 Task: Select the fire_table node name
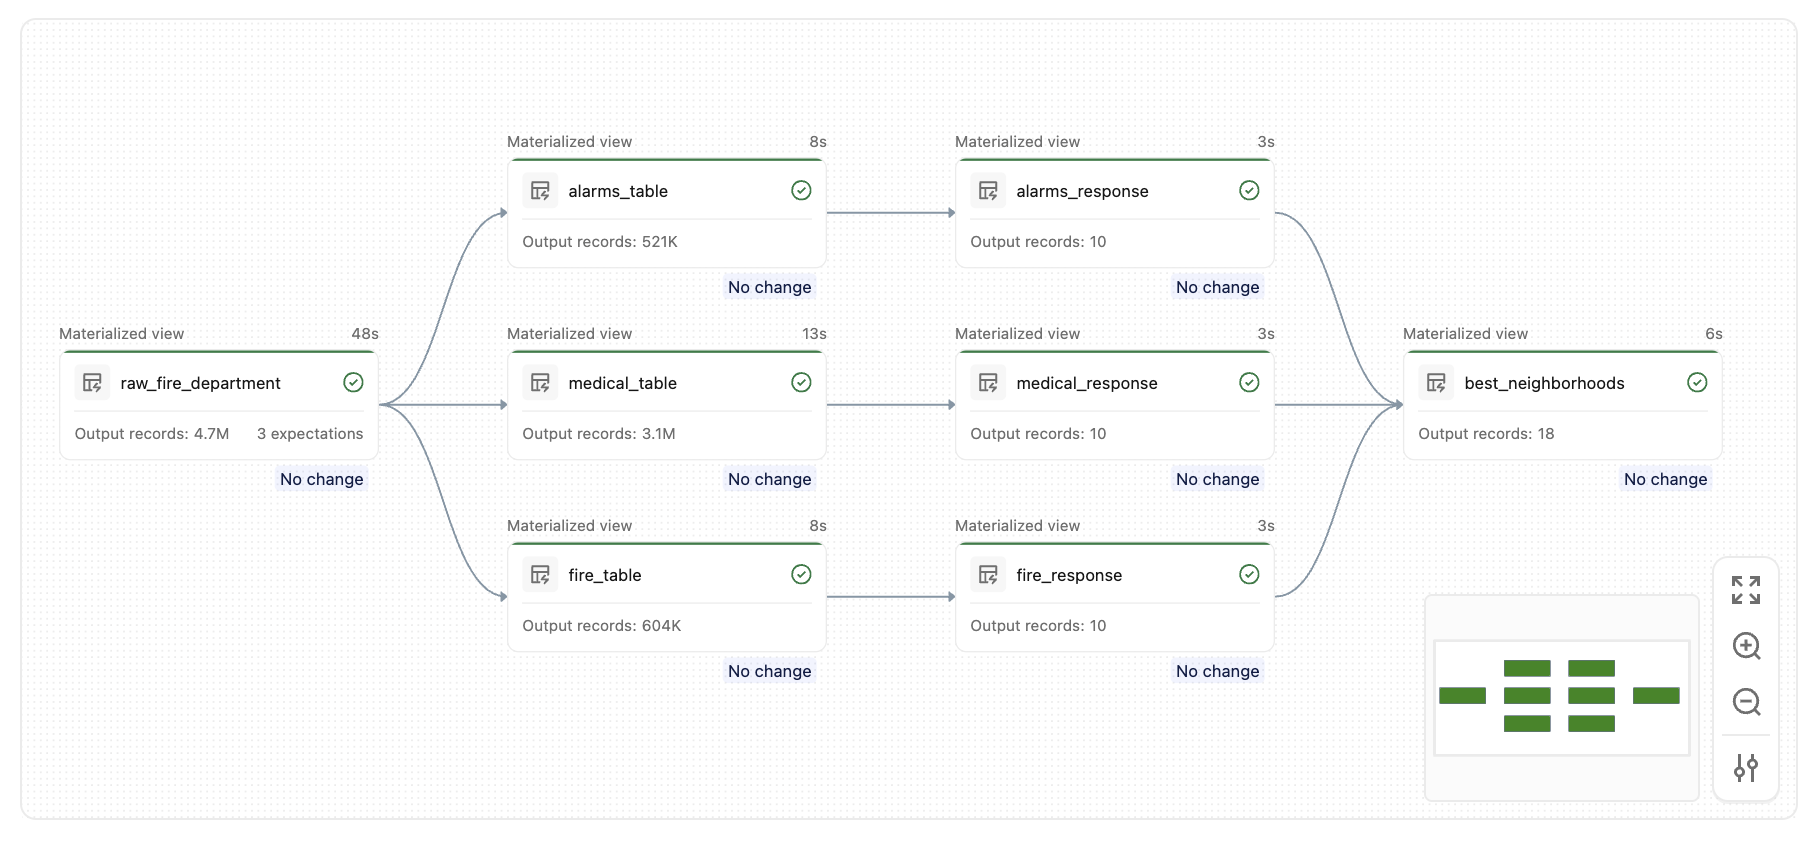tap(605, 575)
